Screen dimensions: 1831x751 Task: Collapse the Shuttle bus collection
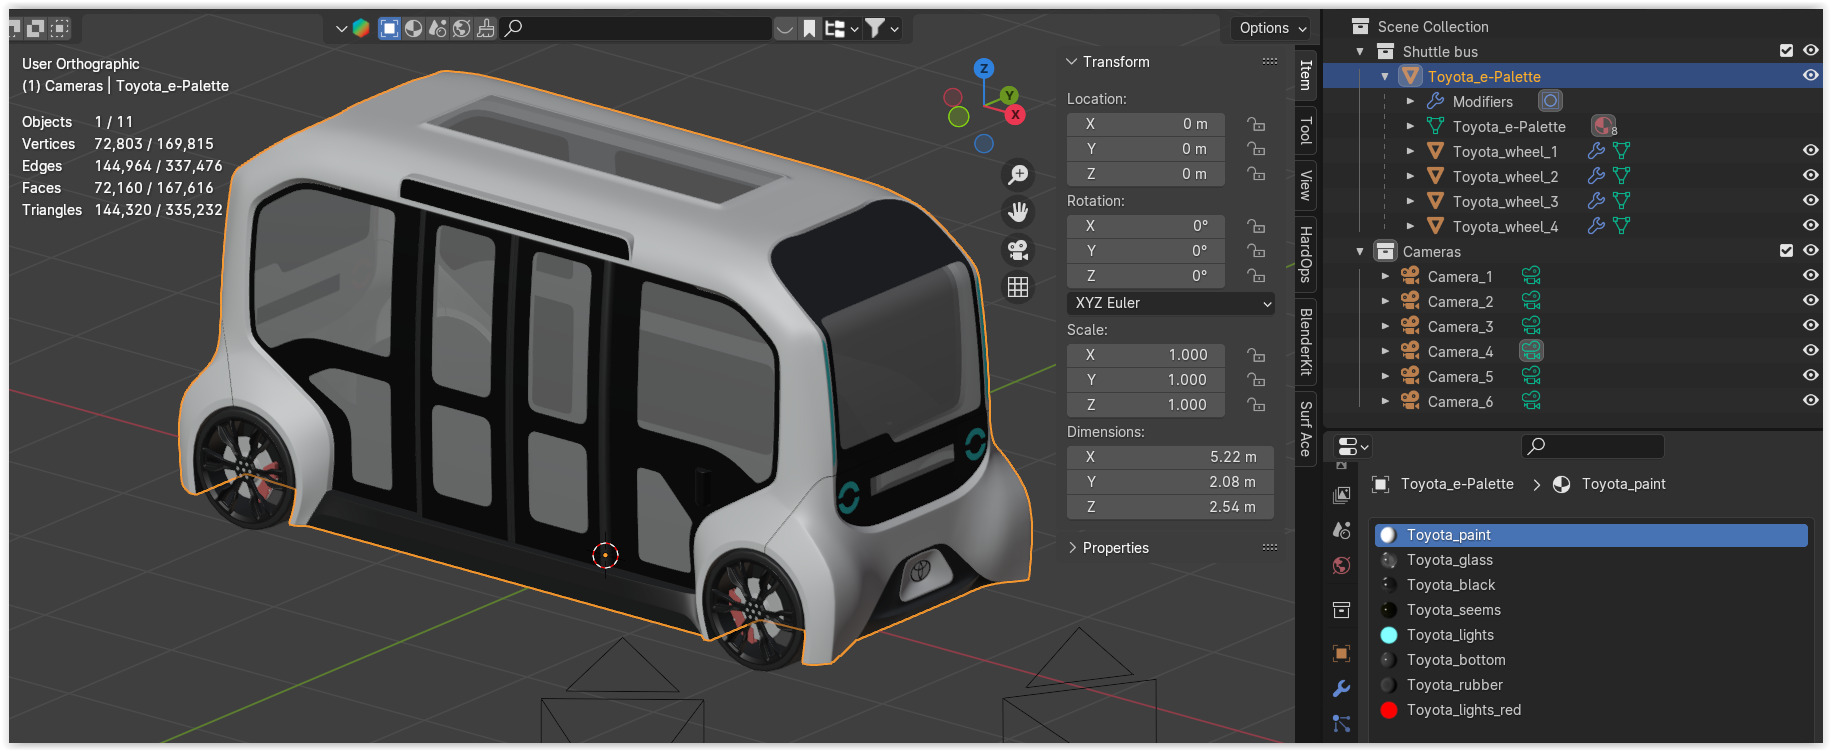1360,51
